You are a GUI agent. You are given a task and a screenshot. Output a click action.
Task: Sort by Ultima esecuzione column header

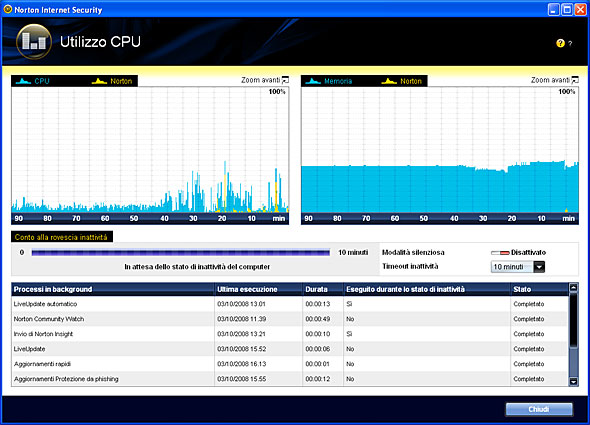[259, 289]
